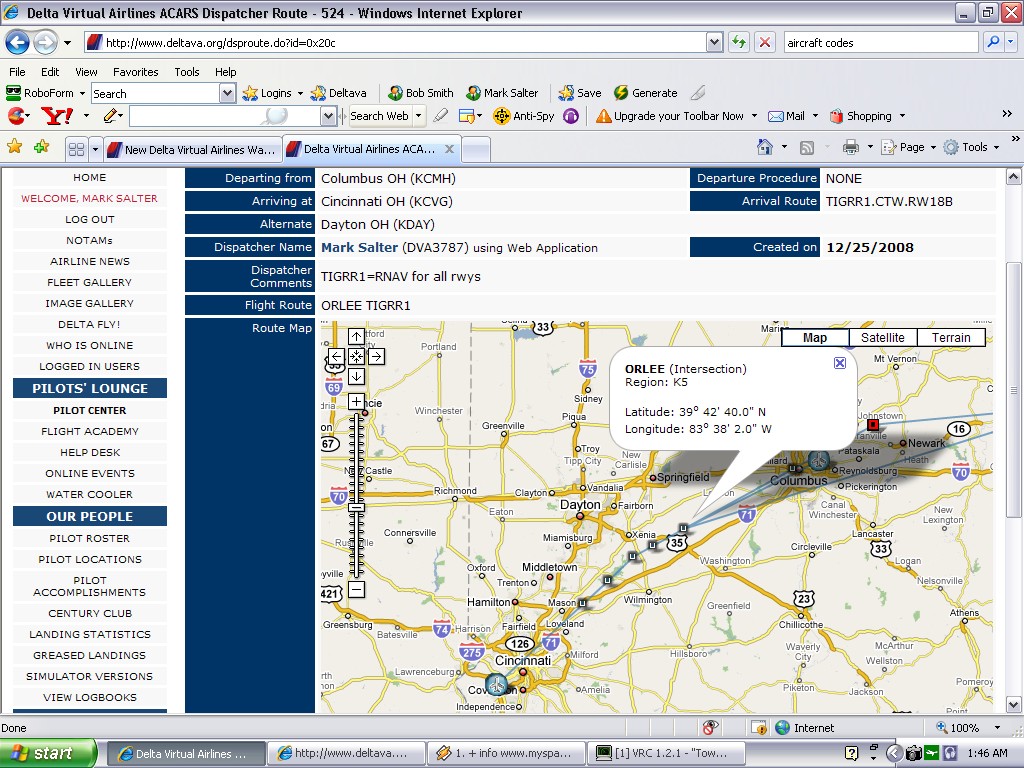The height and width of the screenshot is (768, 1024).
Task: Click the map zoom slider handle
Action: click(x=356, y=507)
